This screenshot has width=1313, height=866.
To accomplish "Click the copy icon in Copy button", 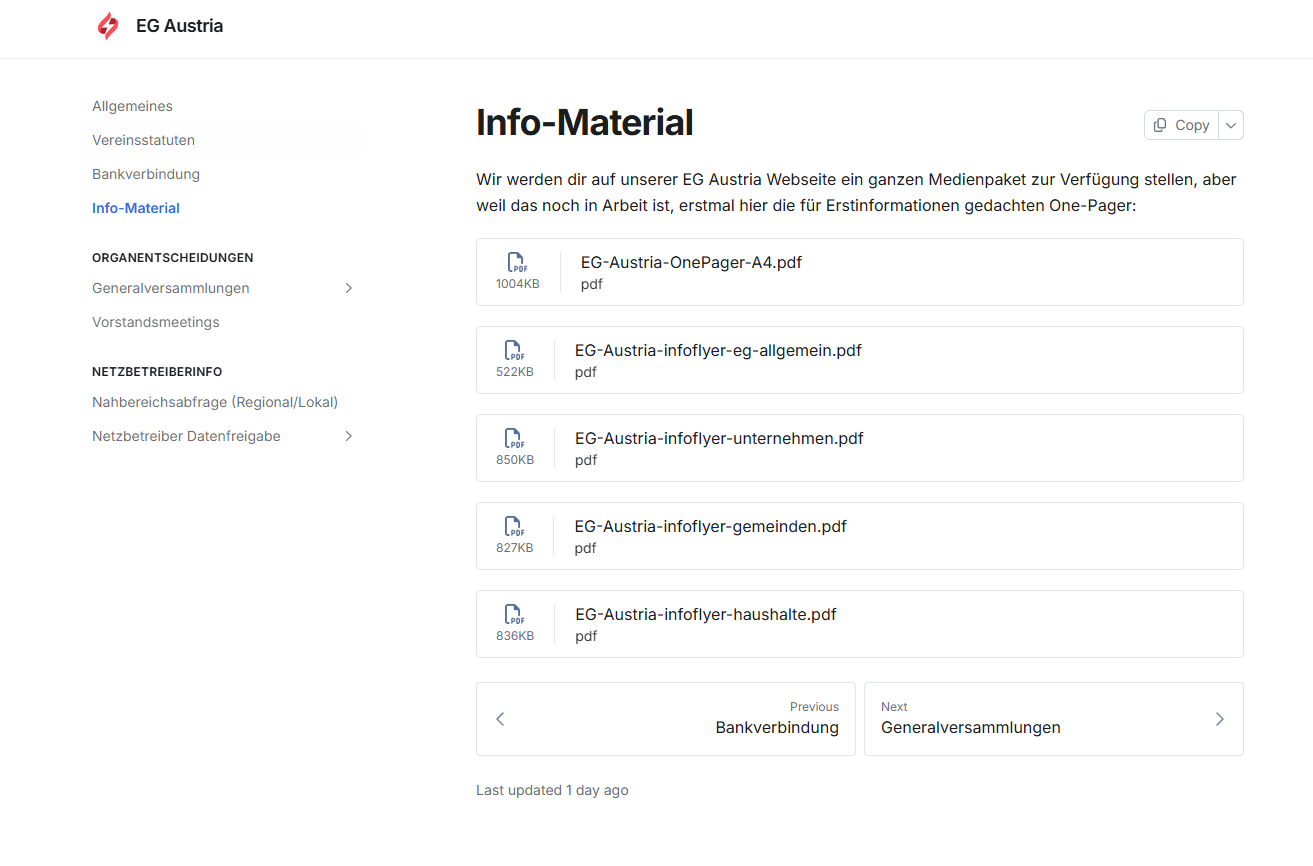I will pos(1160,125).
